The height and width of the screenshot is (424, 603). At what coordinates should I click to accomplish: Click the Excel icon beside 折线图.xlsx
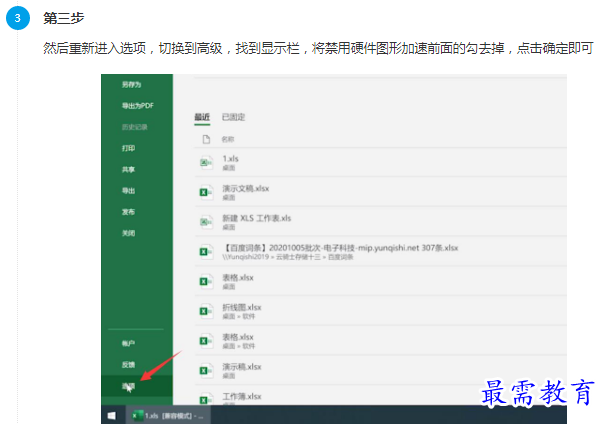click(x=206, y=311)
